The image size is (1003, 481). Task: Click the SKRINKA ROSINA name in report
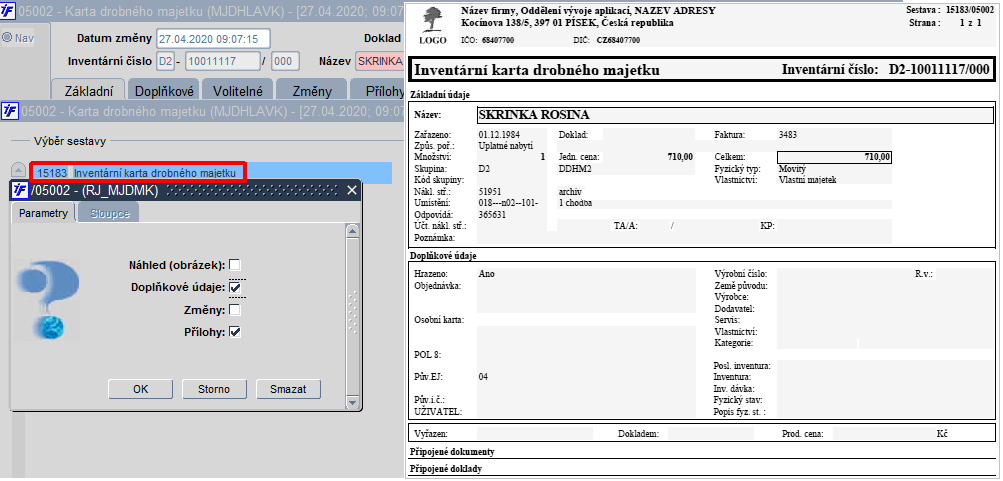pos(535,115)
